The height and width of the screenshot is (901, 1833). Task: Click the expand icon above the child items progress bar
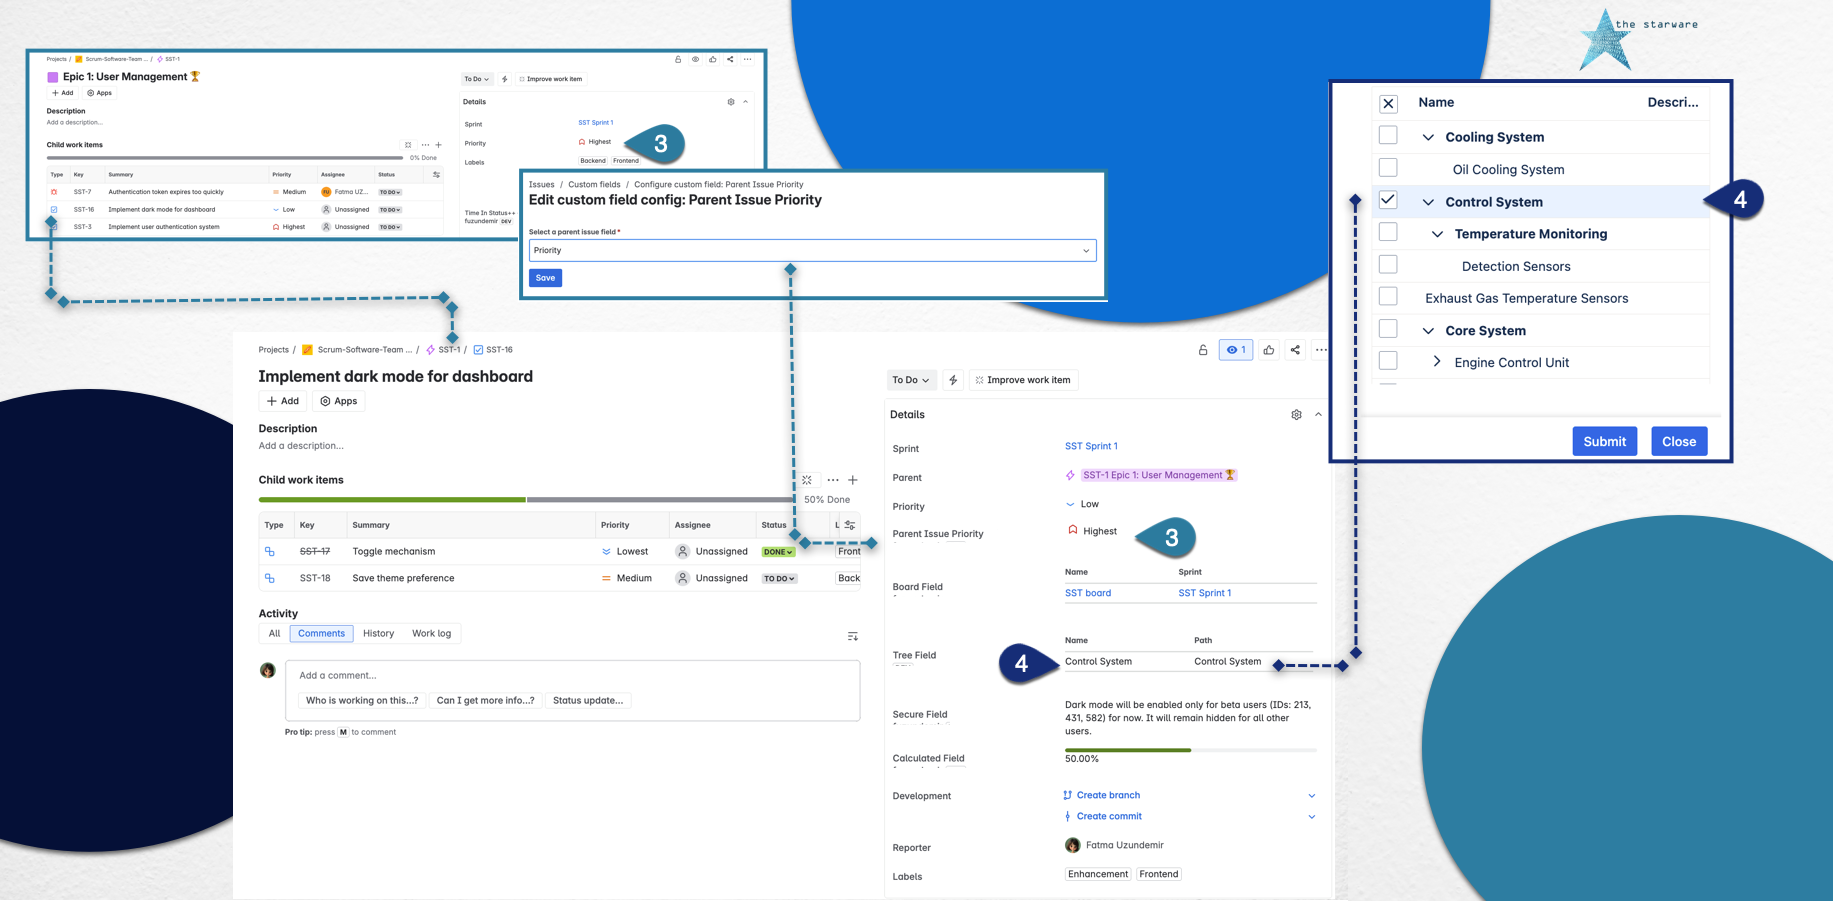point(808,480)
